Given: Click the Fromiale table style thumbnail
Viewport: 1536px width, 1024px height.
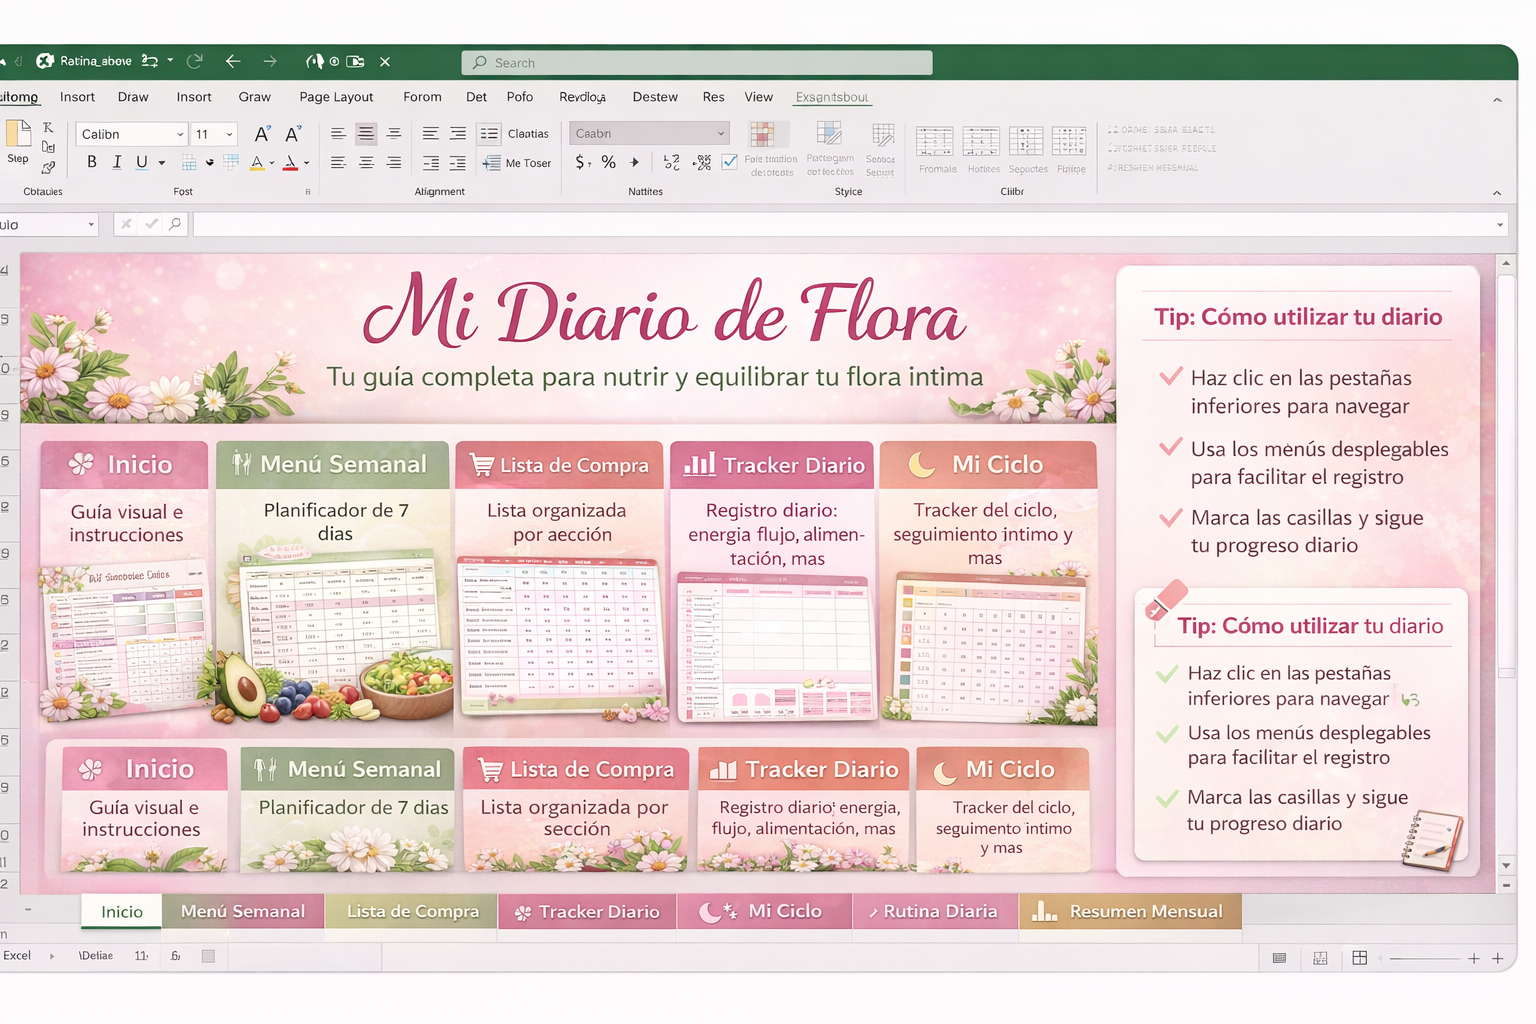Looking at the screenshot, I should pos(935,141).
